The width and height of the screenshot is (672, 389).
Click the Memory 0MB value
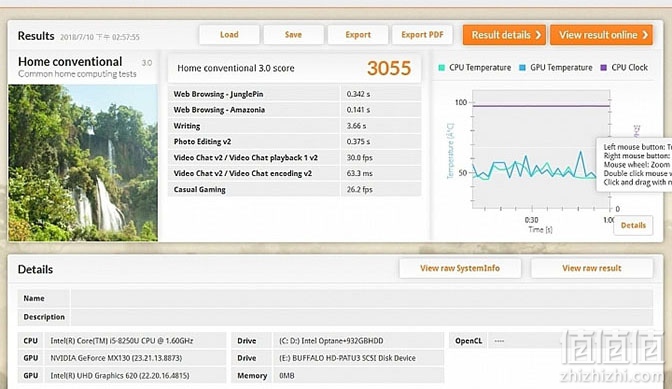tap(286, 375)
